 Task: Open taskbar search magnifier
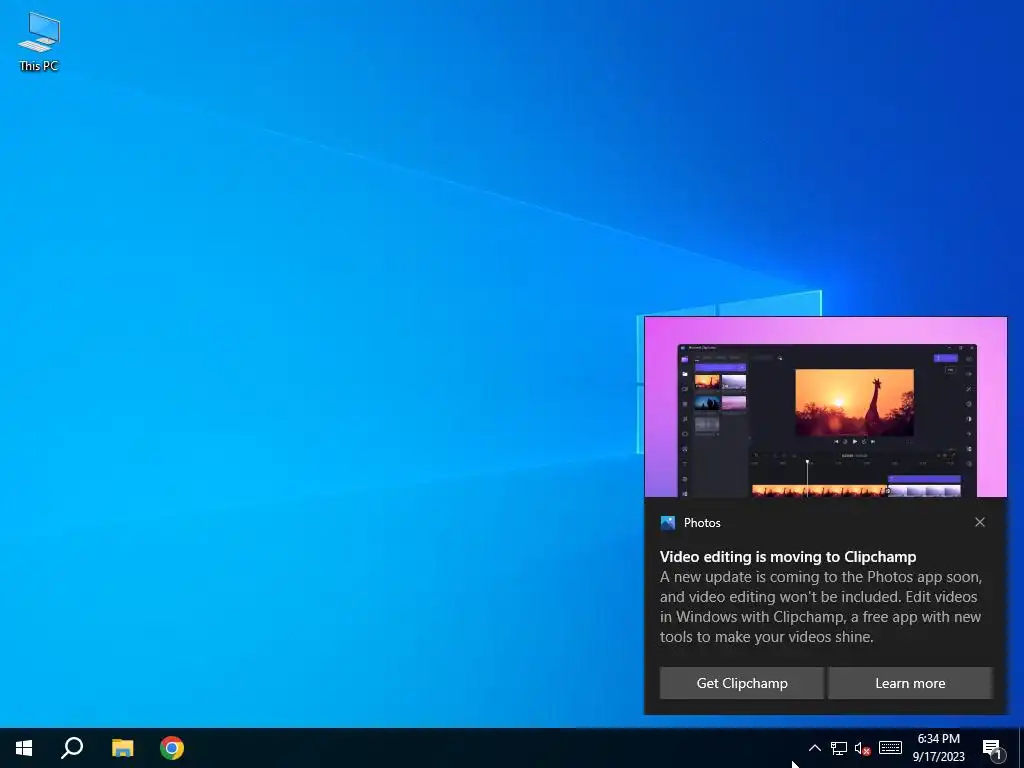click(72, 748)
